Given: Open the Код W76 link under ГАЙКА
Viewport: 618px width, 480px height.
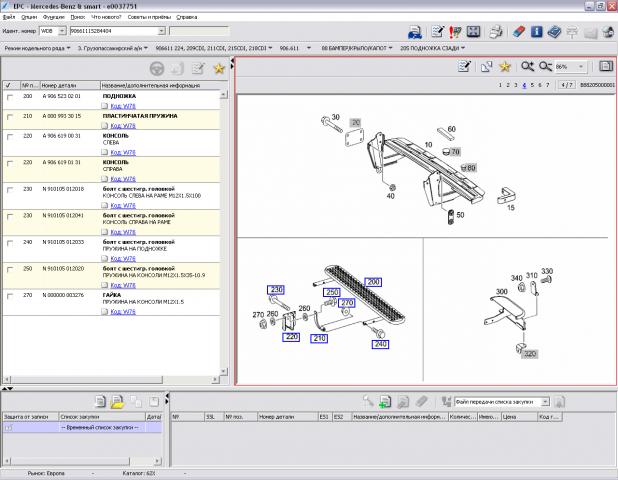Looking at the screenshot, I should point(123,312).
